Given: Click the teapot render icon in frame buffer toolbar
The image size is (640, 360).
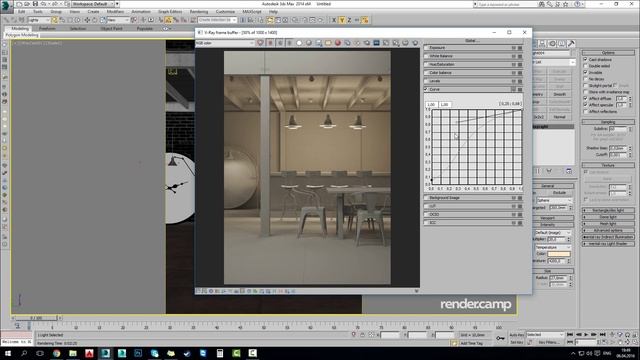Looking at the screenshot, I should 415,43.
